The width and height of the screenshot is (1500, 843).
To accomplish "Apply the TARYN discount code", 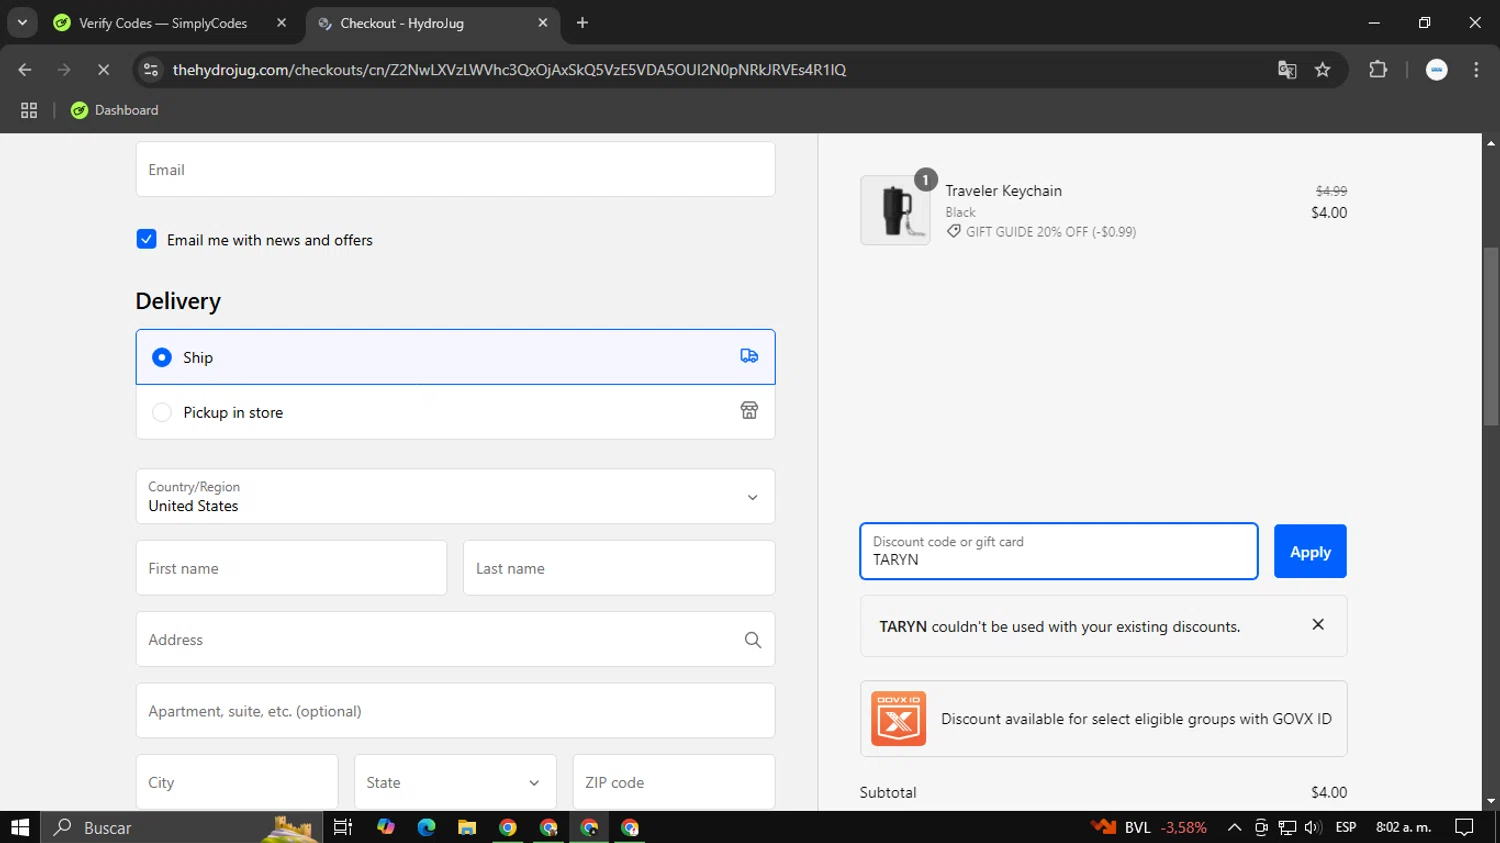I will (1310, 551).
